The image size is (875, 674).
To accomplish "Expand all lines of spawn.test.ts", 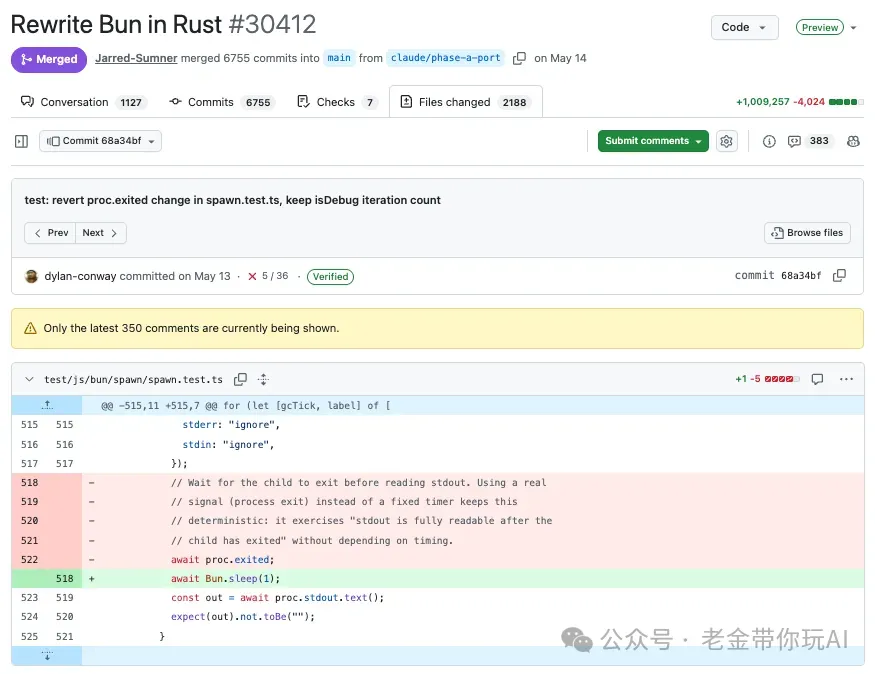I will (263, 379).
